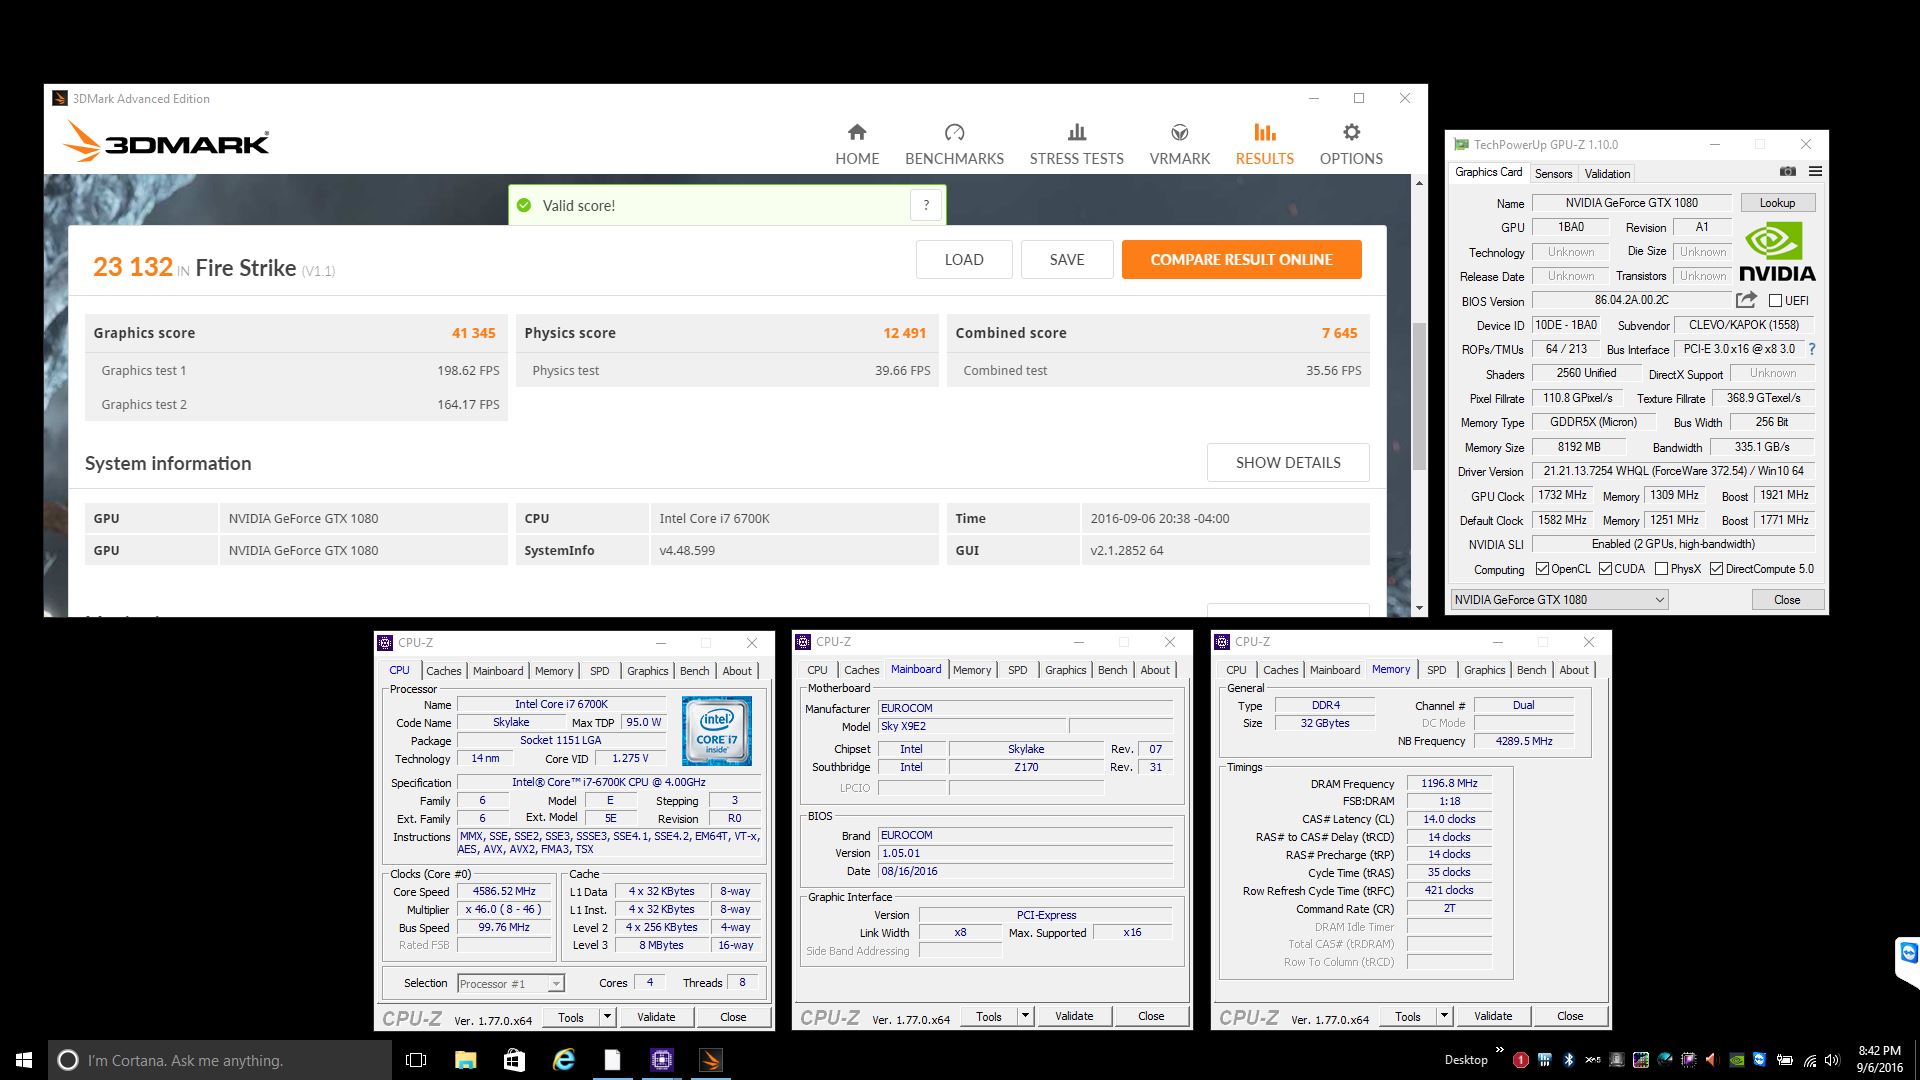Toggle the DirectCompute 5.0 checkbox

(1716, 569)
